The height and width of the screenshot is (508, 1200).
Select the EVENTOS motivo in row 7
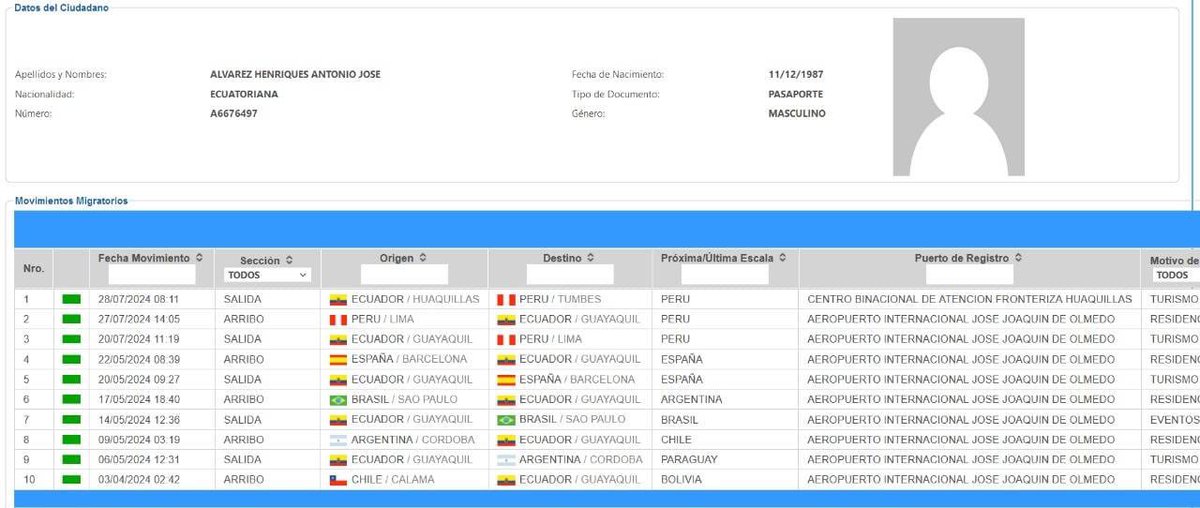pyautogui.click(x=1175, y=419)
